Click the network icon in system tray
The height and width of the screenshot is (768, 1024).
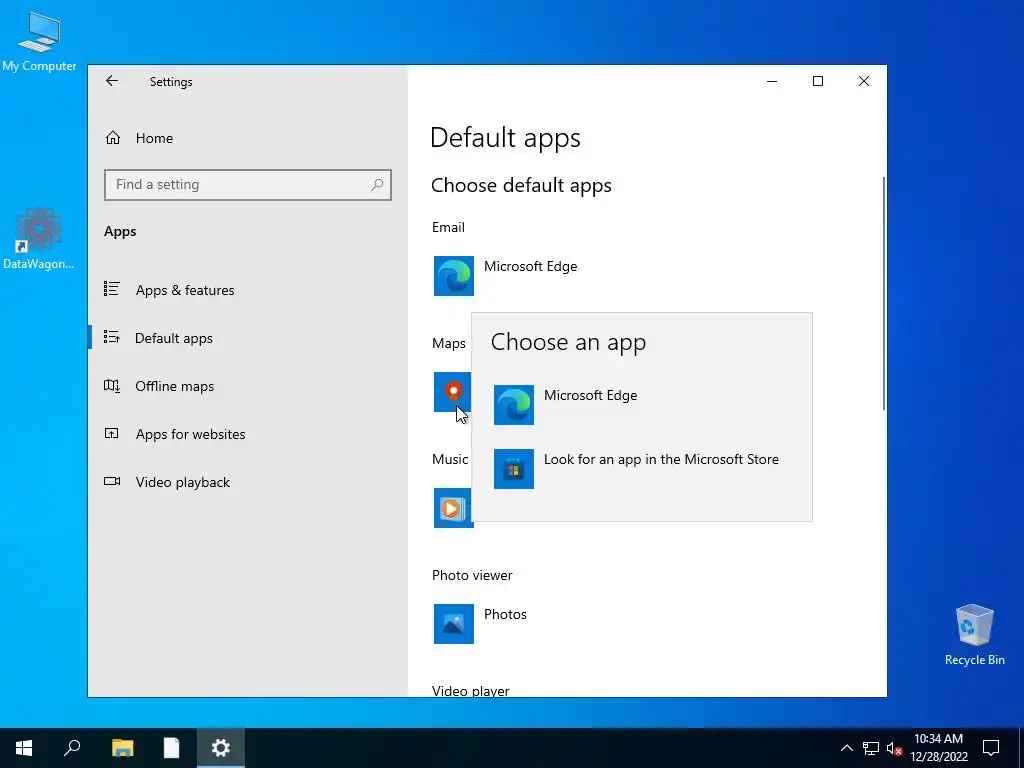871,748
